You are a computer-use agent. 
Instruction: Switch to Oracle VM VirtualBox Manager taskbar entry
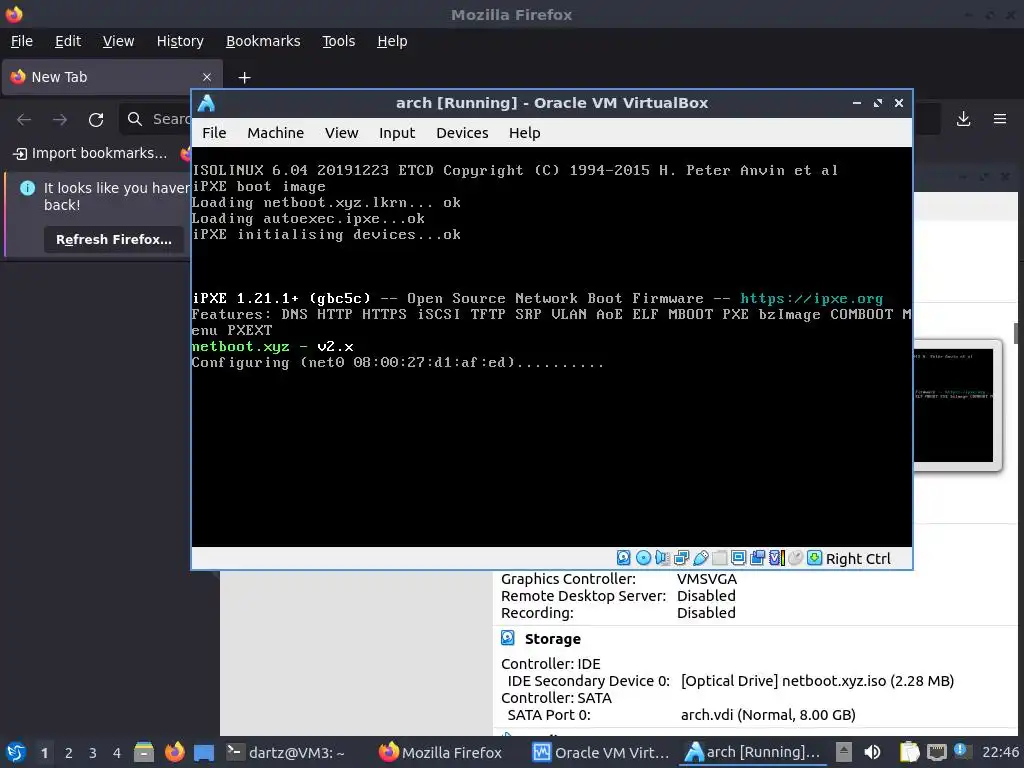pyautogui.click(x=601, y=752)
